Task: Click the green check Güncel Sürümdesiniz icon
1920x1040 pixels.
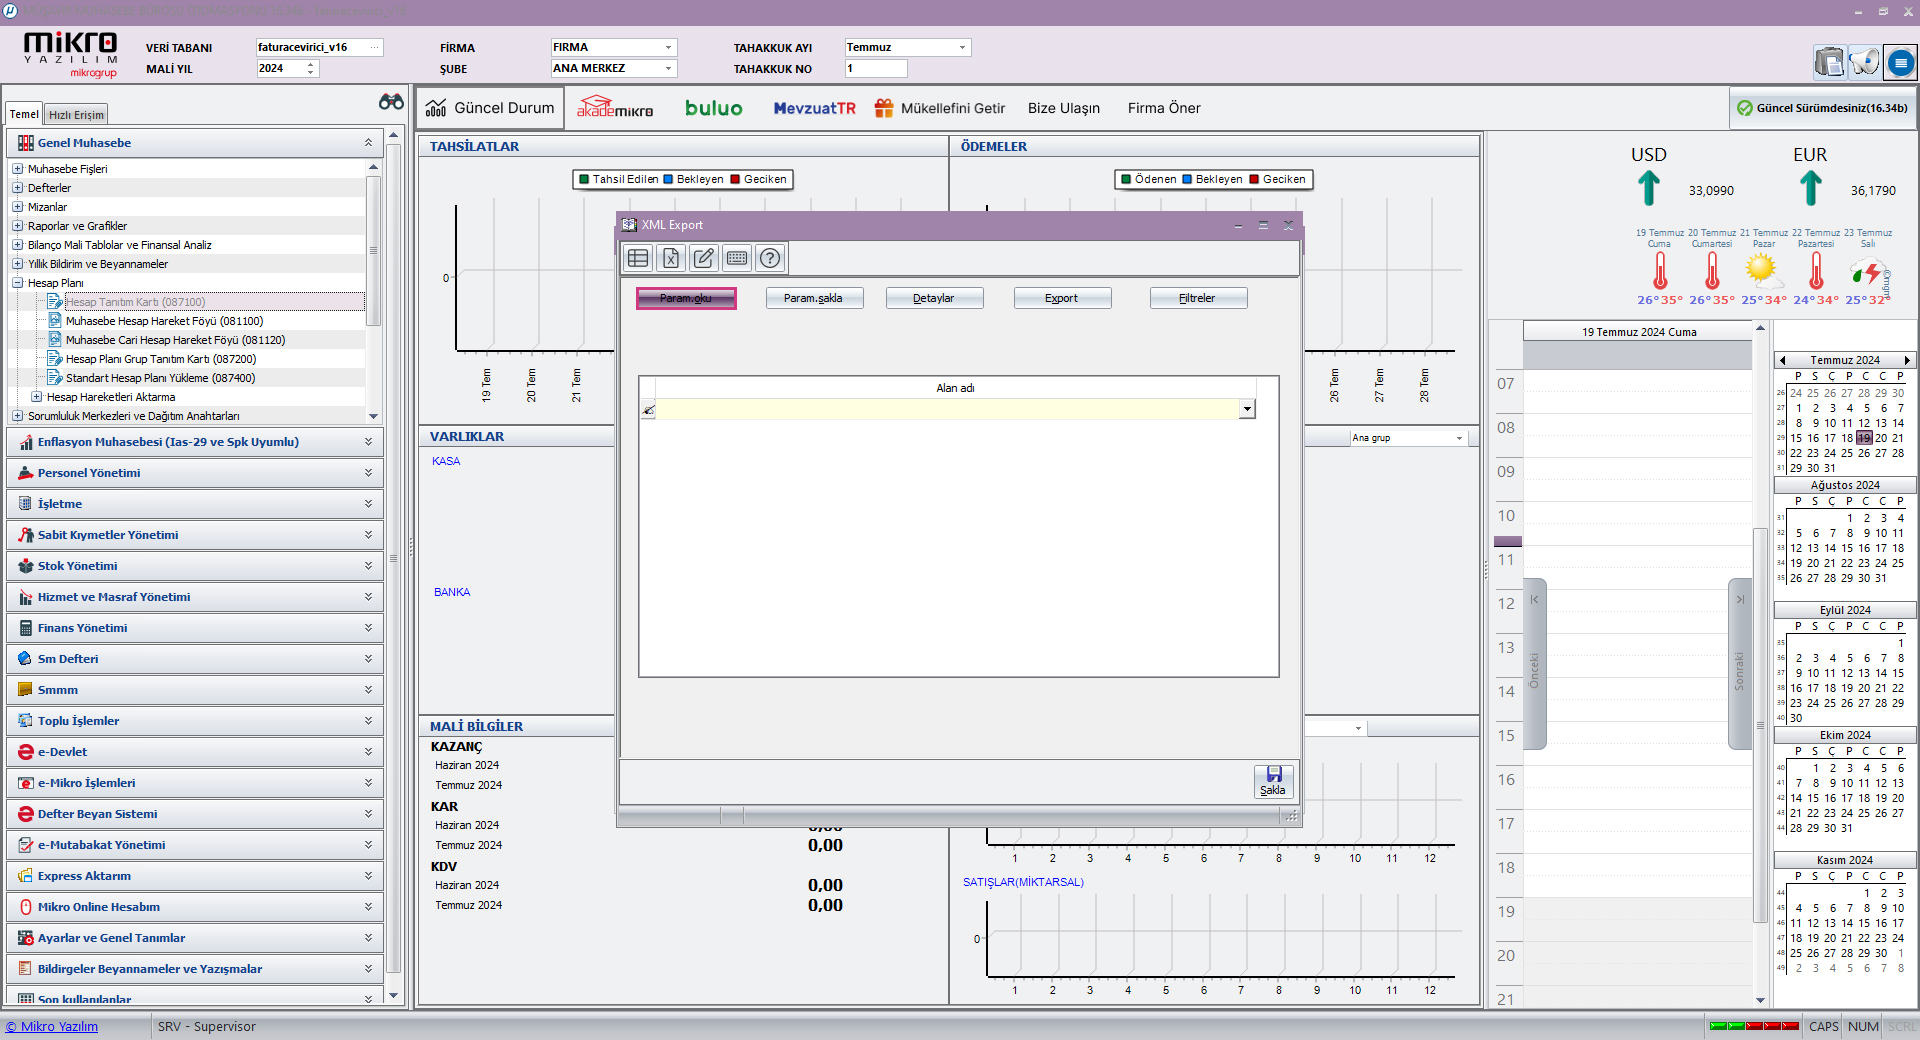Action: (1745, 108)
